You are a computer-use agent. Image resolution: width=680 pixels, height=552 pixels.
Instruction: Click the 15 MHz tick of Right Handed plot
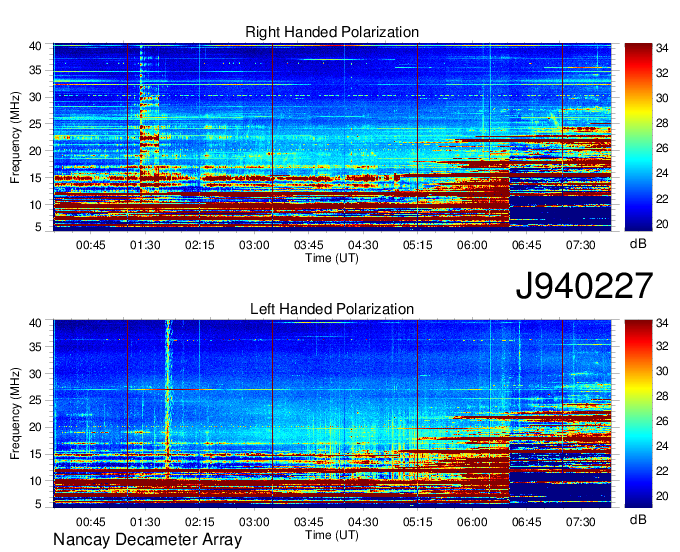point(35,178)
